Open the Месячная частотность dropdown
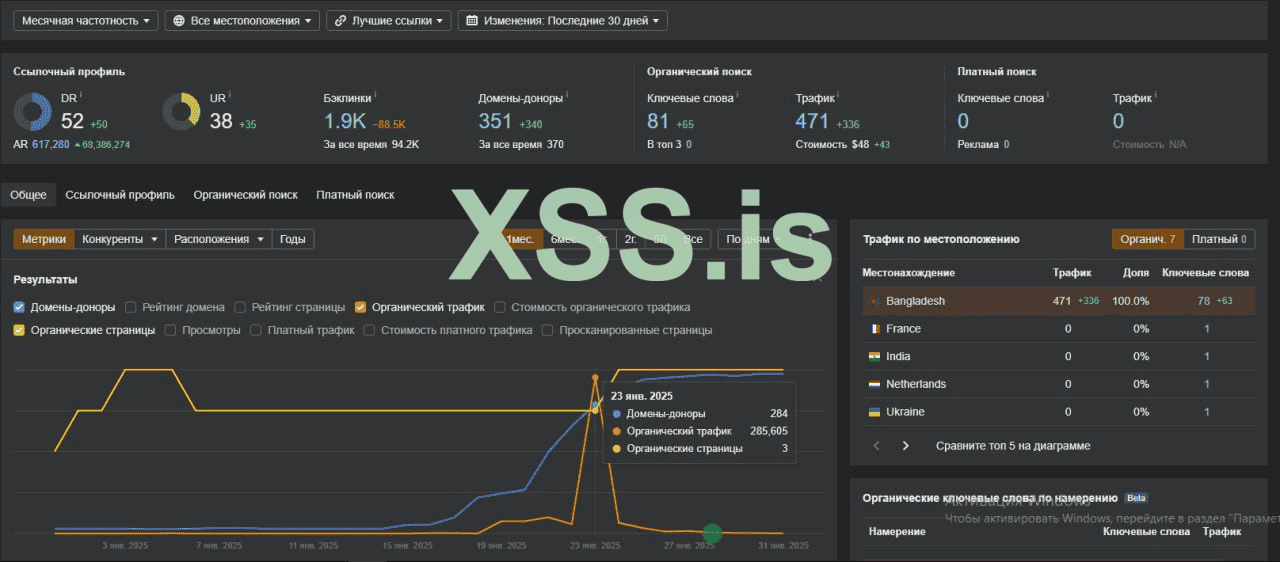1280x562 pixels. 86,20
